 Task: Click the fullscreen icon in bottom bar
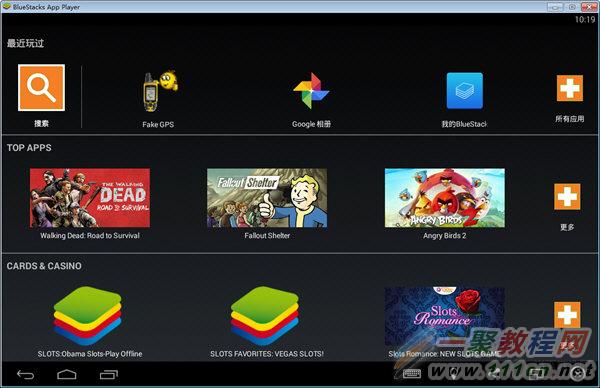pyautogui.click(x=536, y=373)
